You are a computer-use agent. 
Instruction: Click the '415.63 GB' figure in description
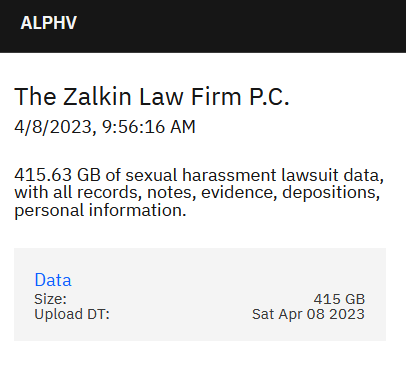pos(57,175)
